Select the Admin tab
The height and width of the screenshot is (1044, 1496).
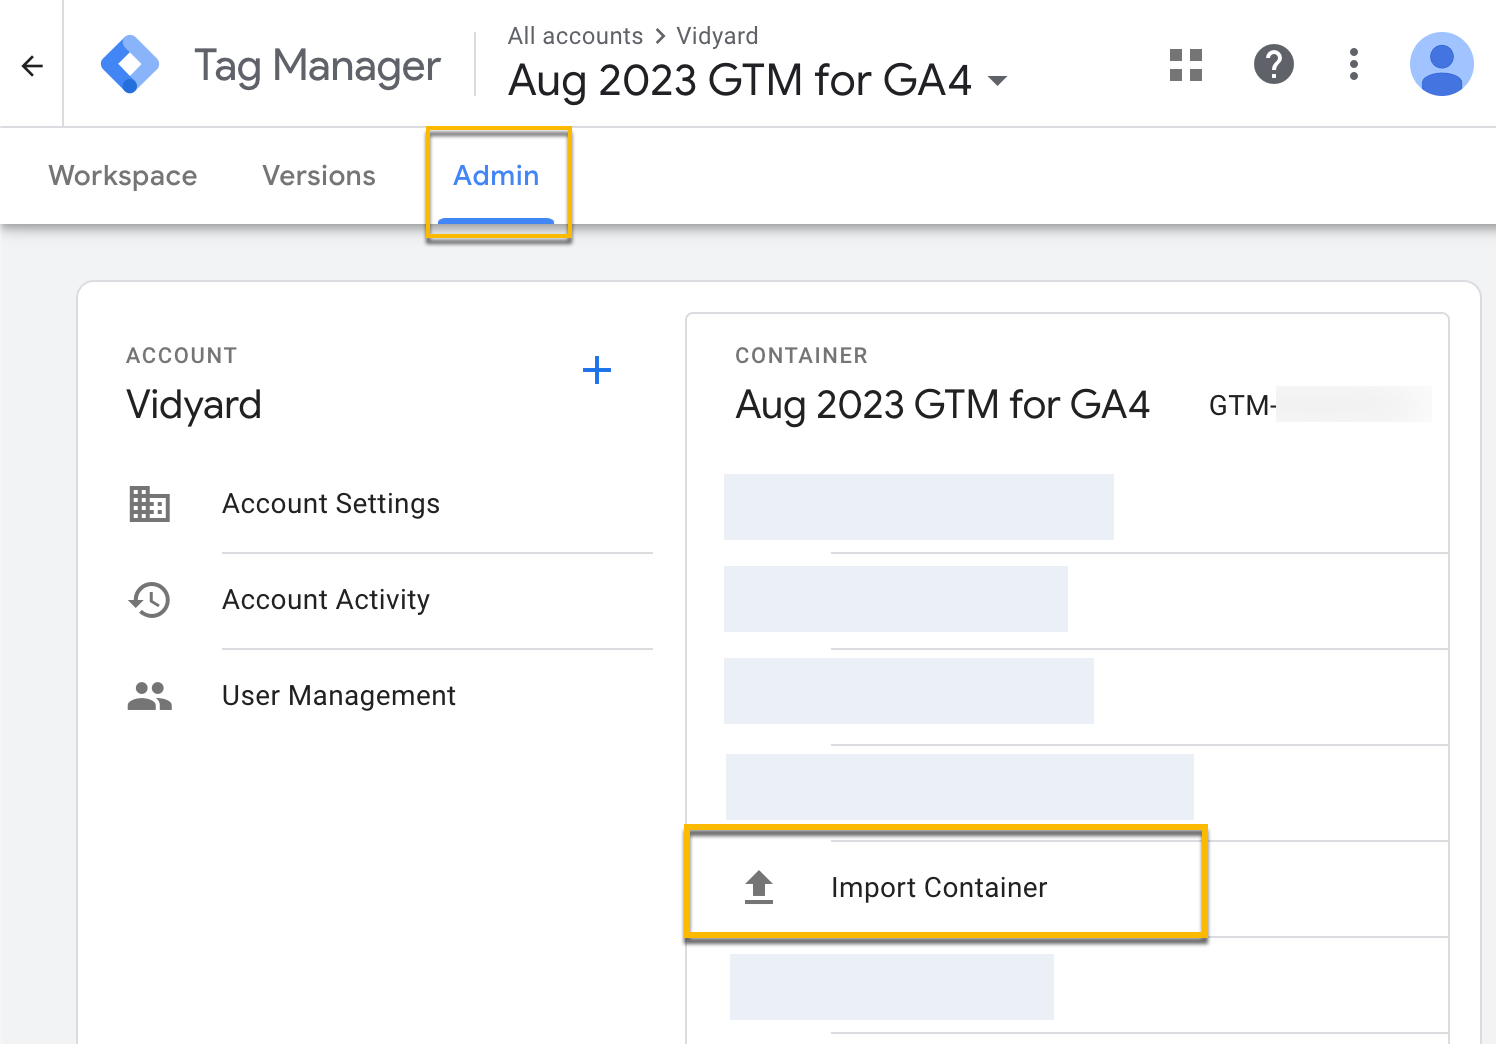click(497, 176)
